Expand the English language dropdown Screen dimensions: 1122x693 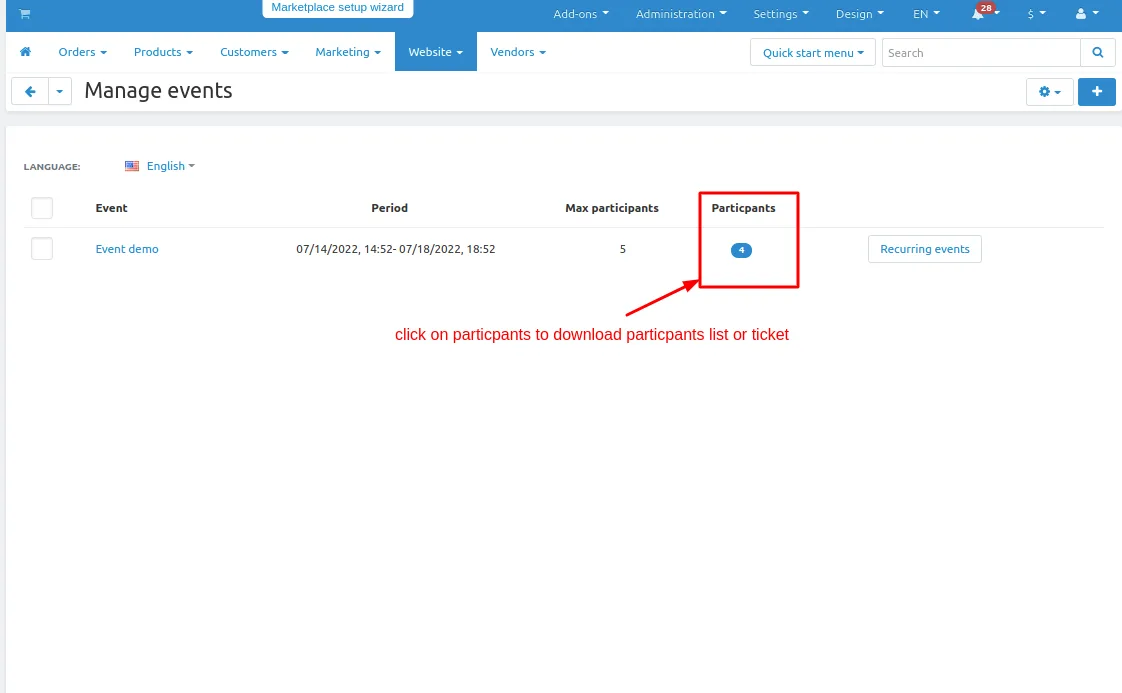tap(160, 166)
